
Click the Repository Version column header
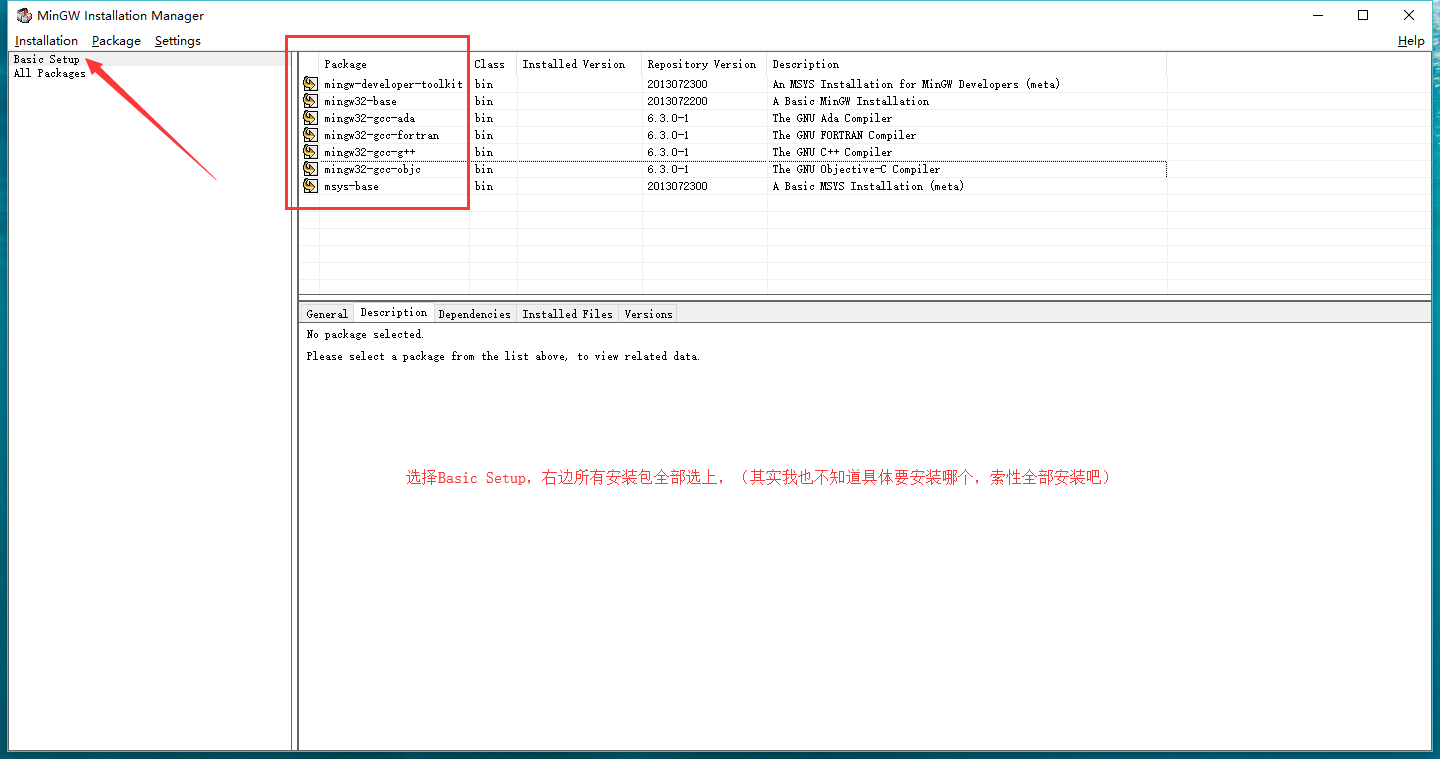(x=704, y=64)
